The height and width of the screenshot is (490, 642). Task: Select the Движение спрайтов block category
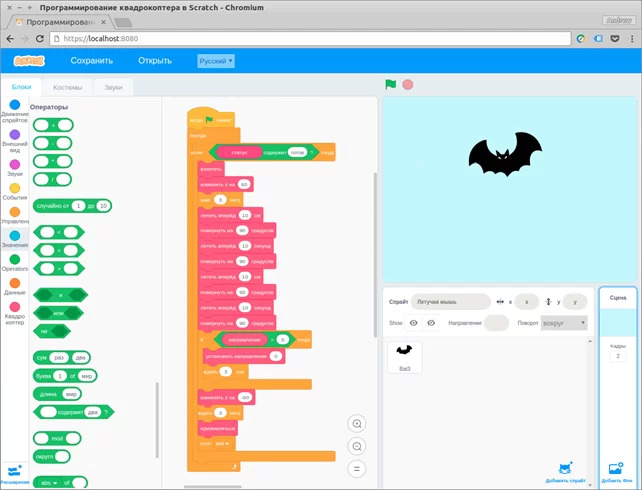tap(14, 110)
